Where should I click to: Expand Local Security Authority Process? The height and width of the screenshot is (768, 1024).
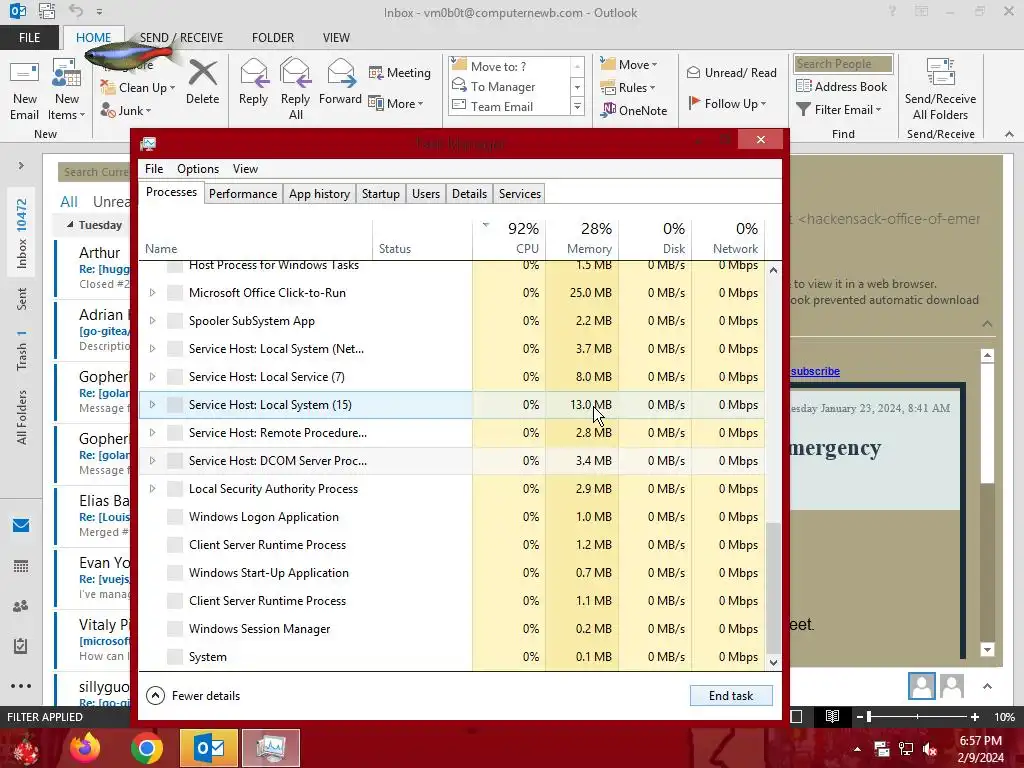pyautogui.click(x=152, y=489)
